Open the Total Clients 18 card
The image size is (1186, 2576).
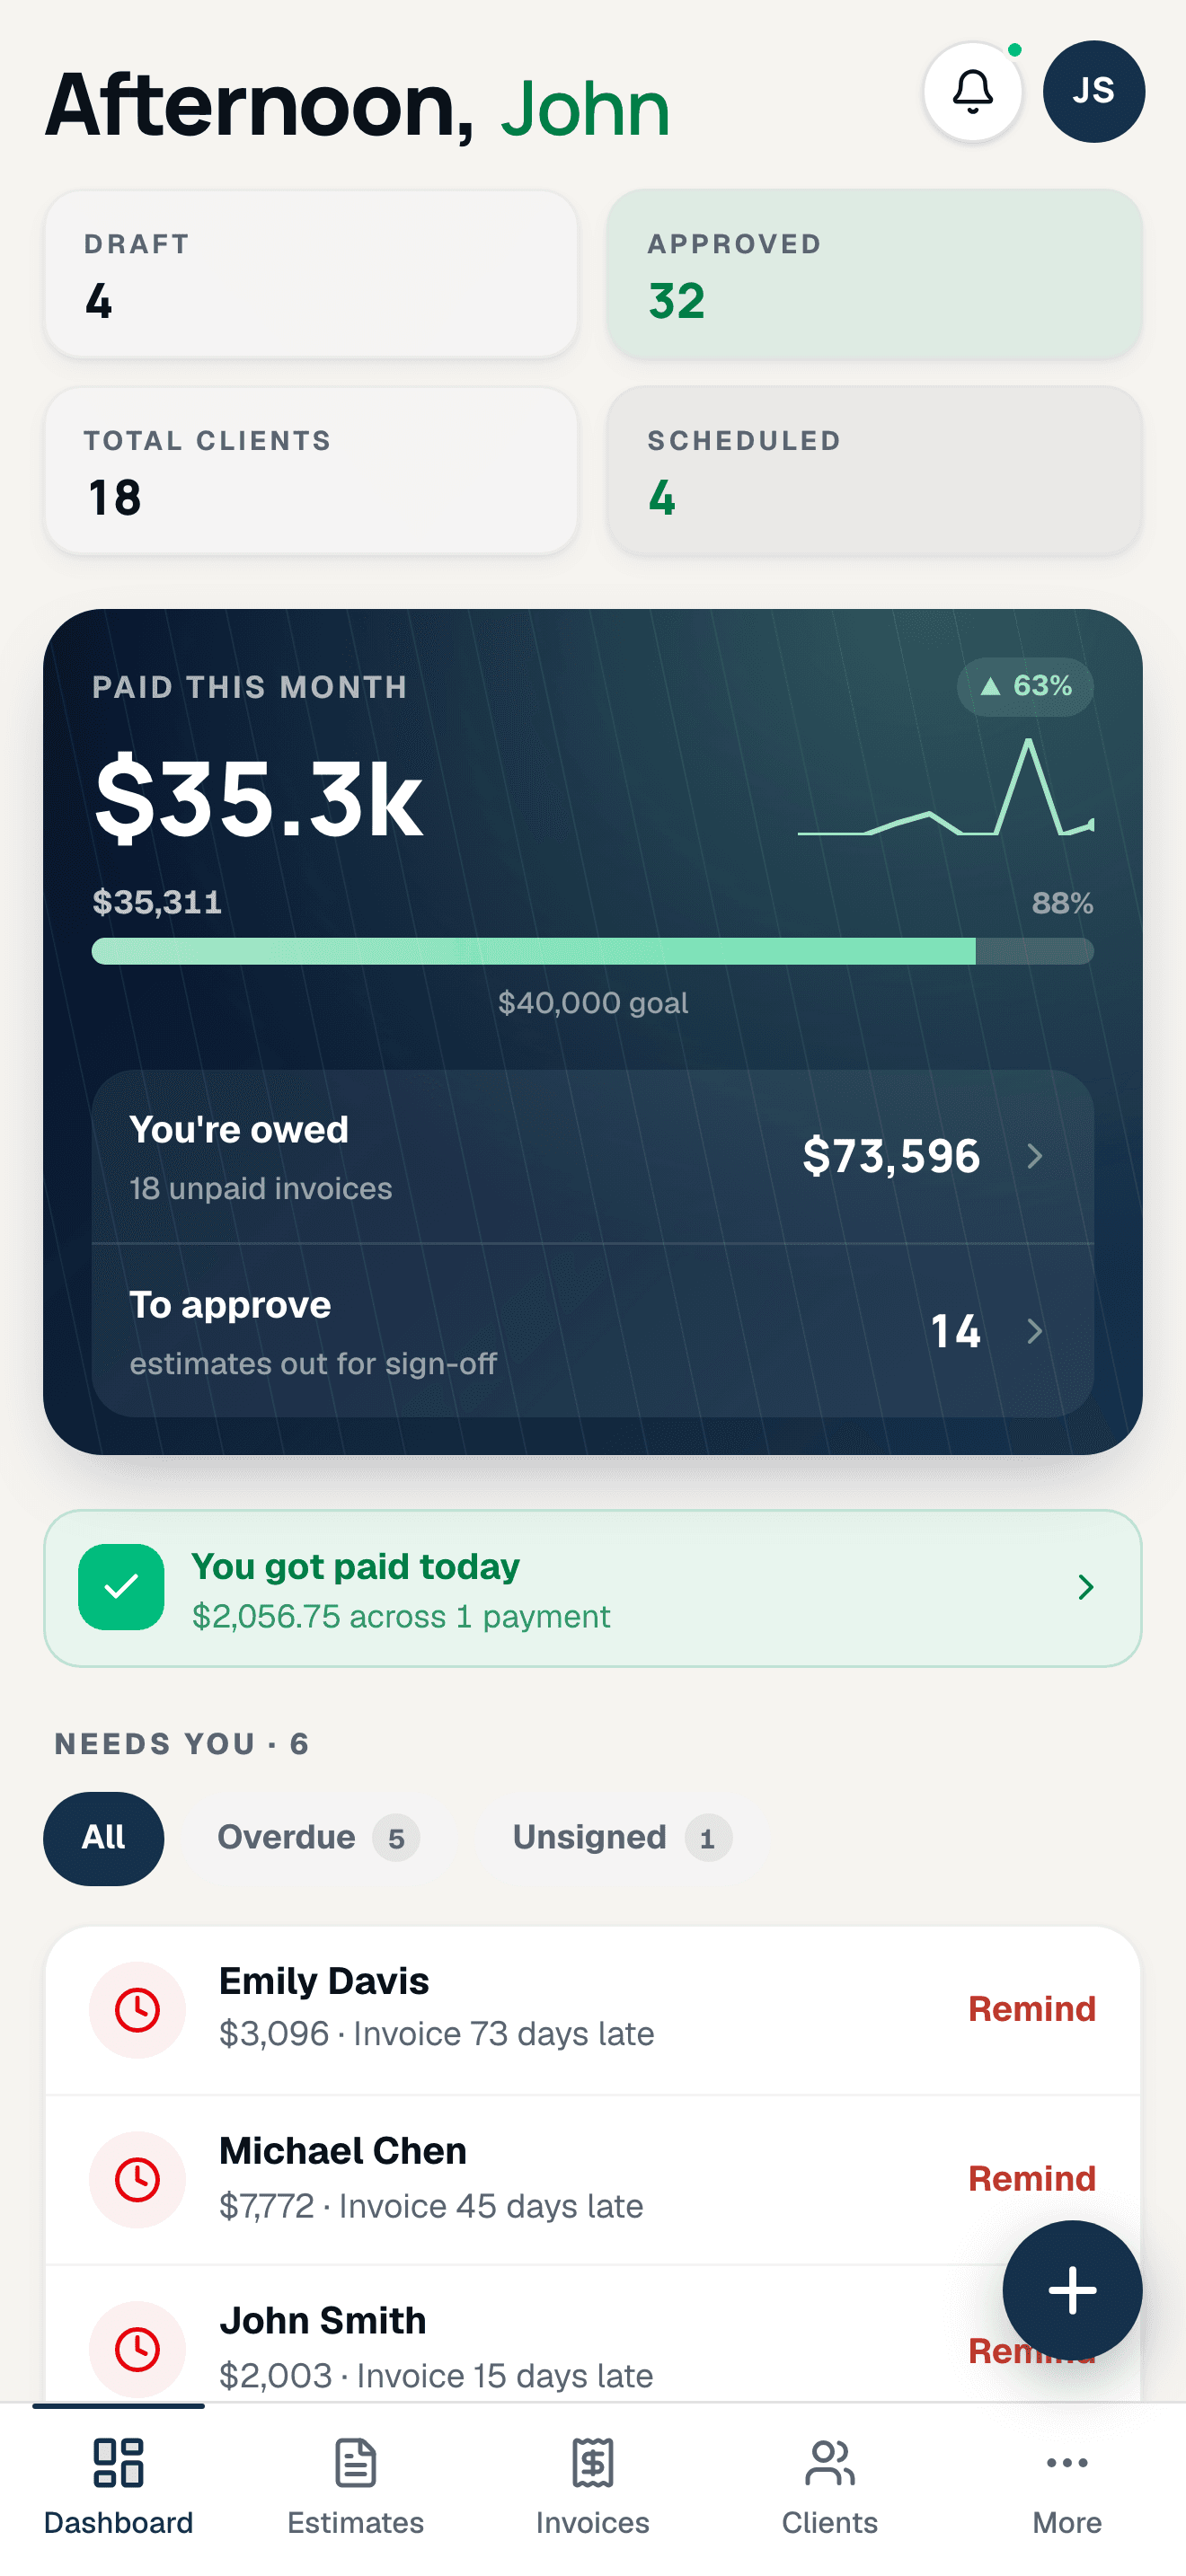point(311,470)
